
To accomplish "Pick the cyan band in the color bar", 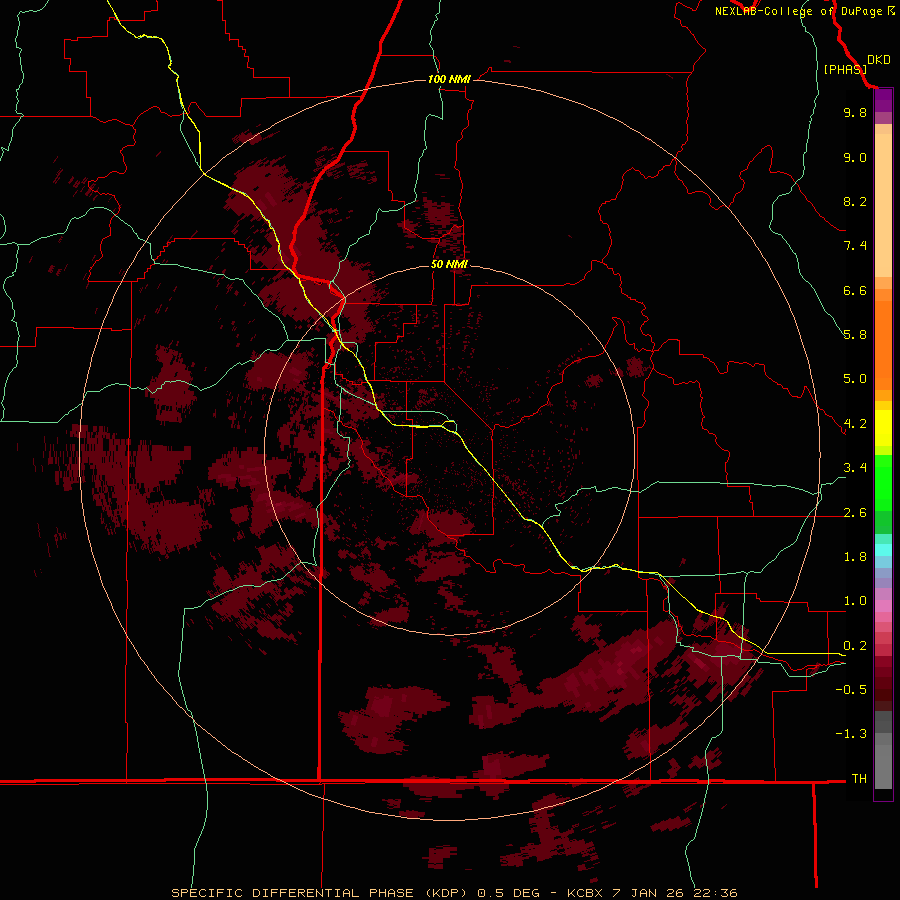I will [883, 550].
